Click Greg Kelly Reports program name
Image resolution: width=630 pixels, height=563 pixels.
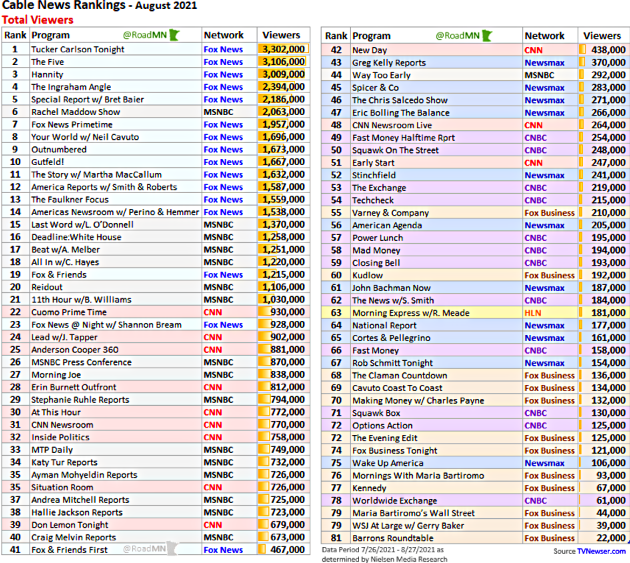(389, 63)
